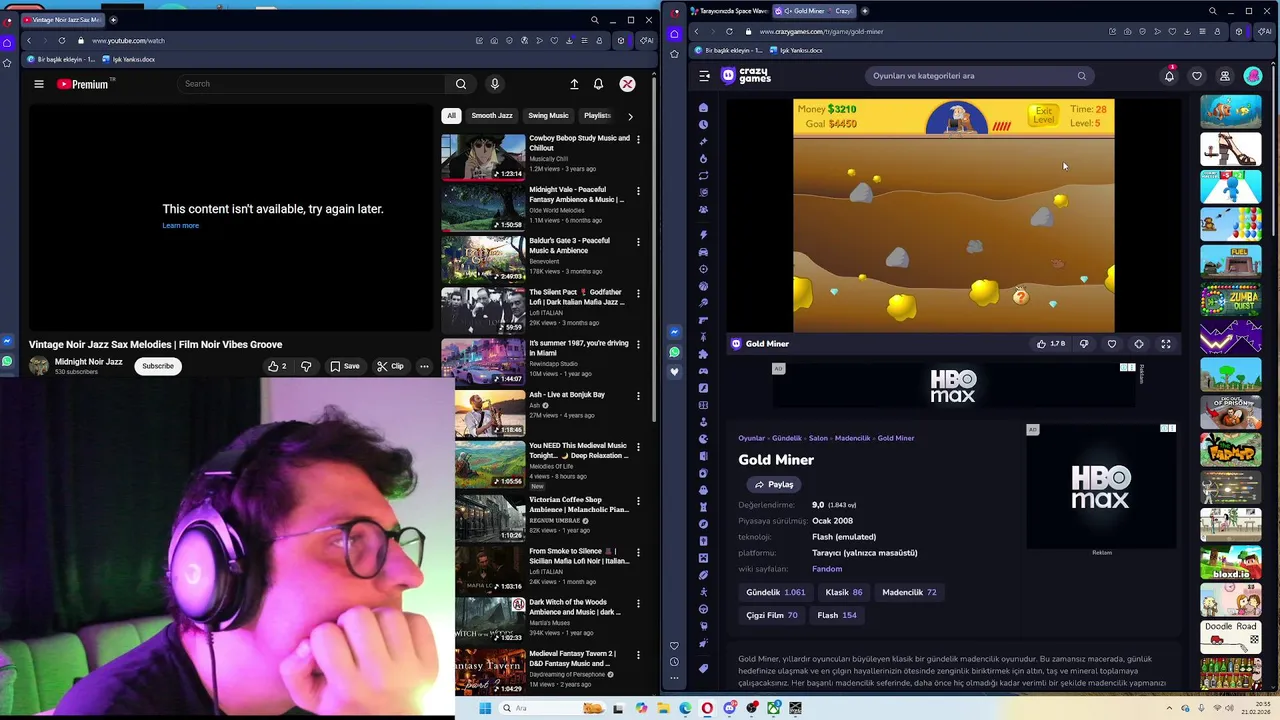The image size is (1280, 720).
Task: Save the video to a playlist
Action: coord(344,366)
